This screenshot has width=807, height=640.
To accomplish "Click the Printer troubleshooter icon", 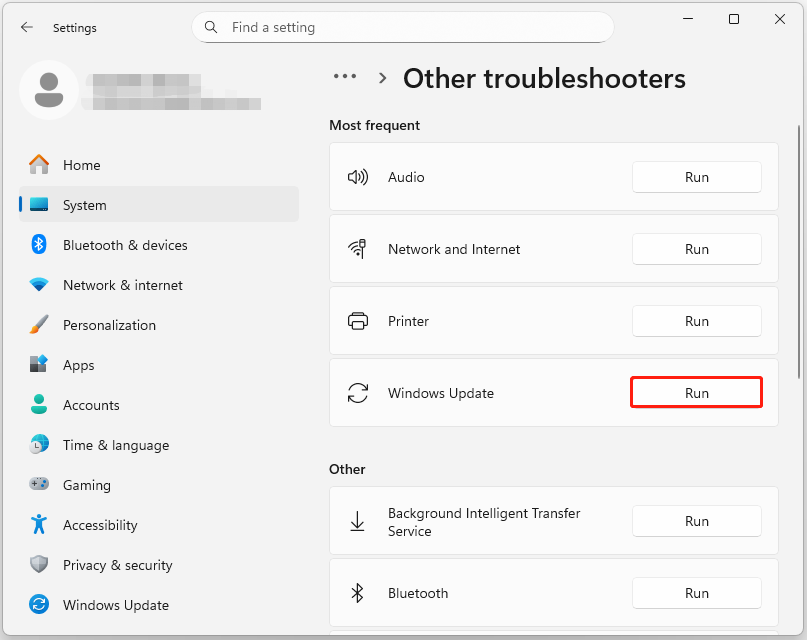I will [x=359, y=320].
